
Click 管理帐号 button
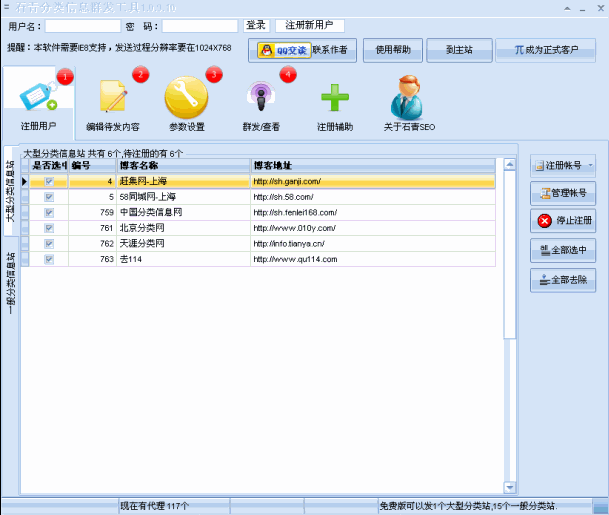pyautogui.click(x=563, y=193)
